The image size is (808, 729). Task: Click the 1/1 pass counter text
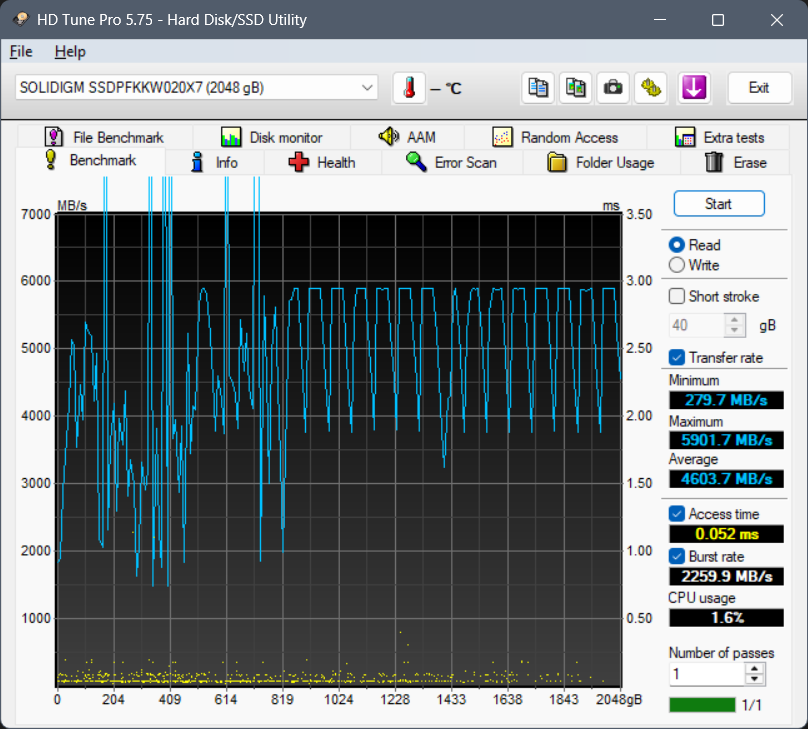[x=751, y=705]
